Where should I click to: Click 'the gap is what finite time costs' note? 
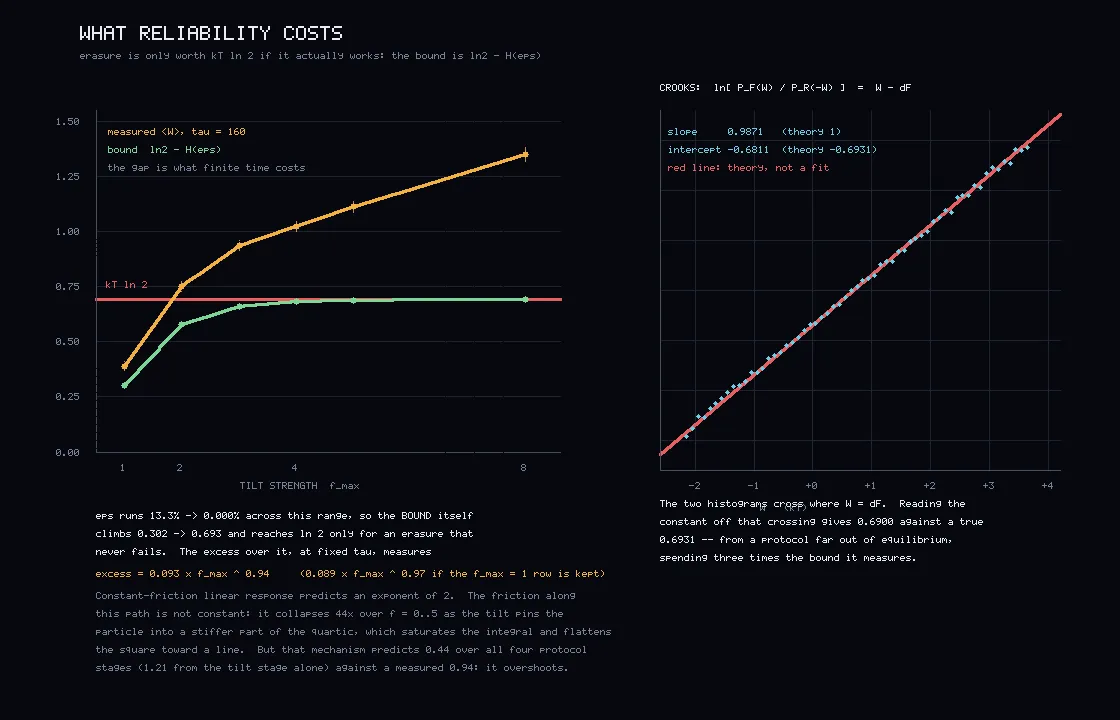[x=206, y=167]
